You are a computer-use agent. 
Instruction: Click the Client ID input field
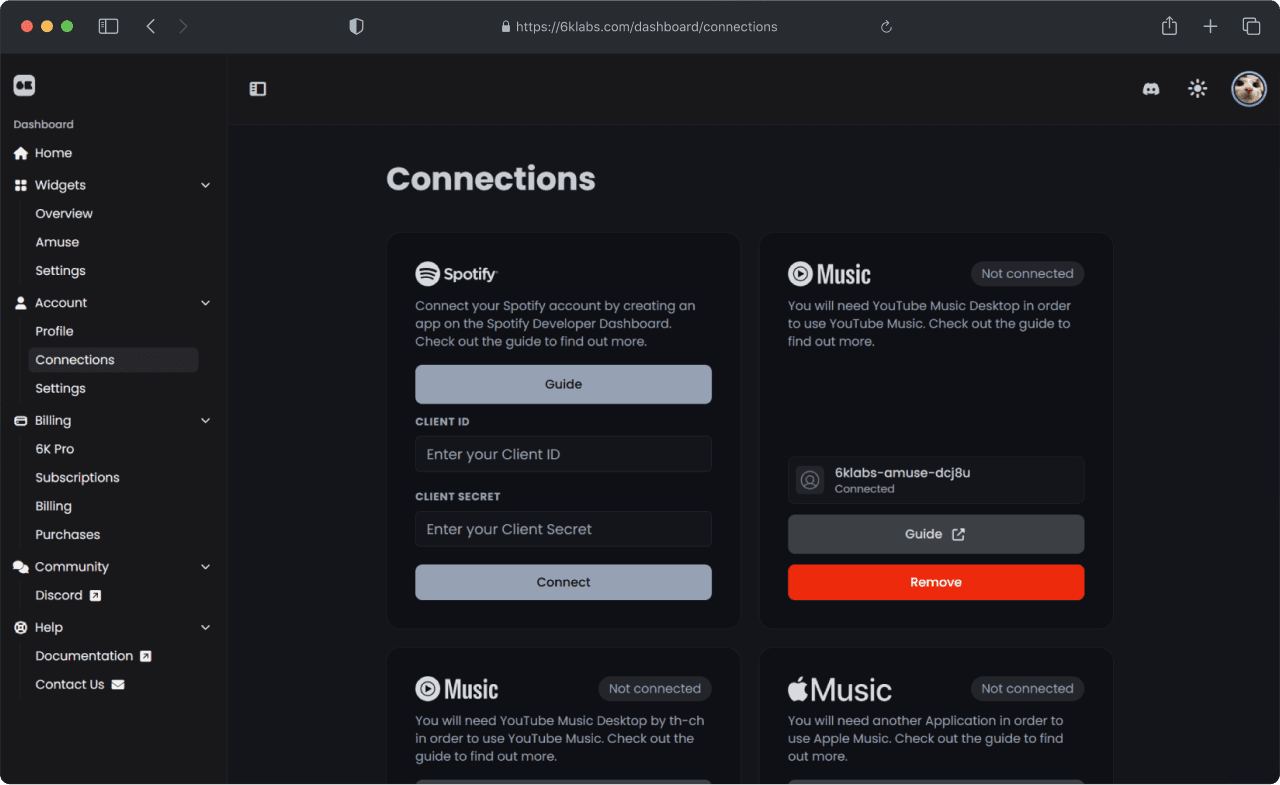[563, 454]
